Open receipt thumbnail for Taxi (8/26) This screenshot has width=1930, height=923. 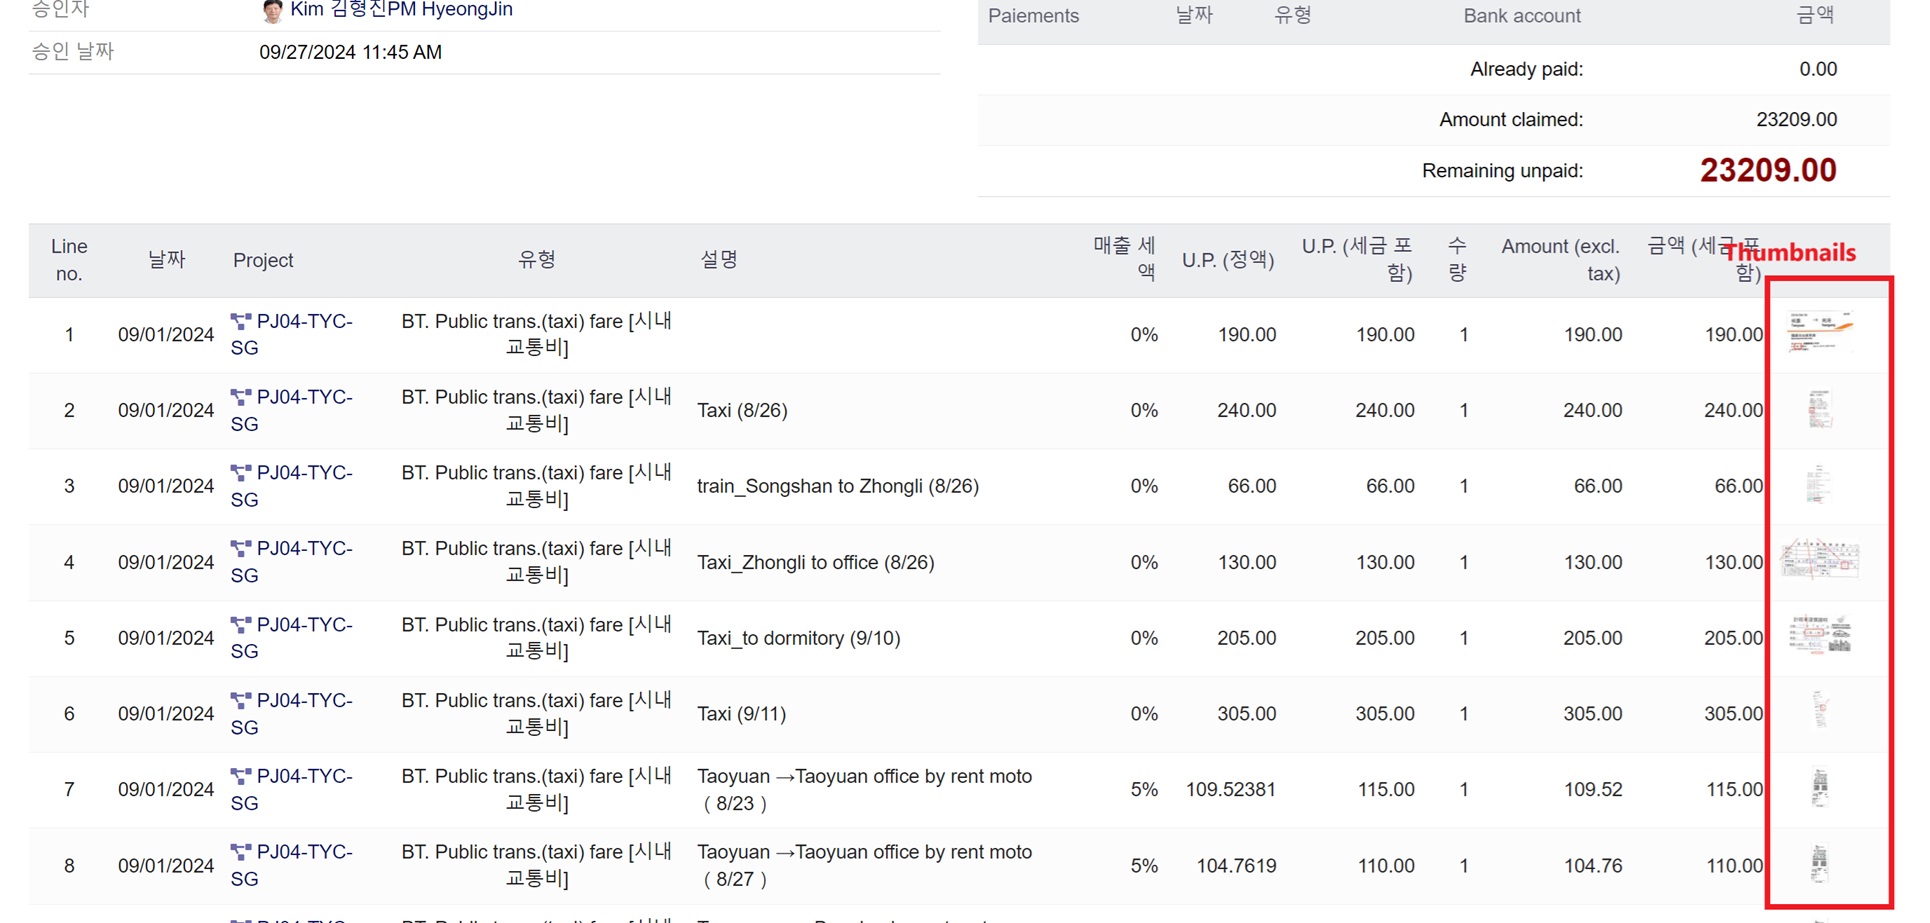click(1819, 410)
